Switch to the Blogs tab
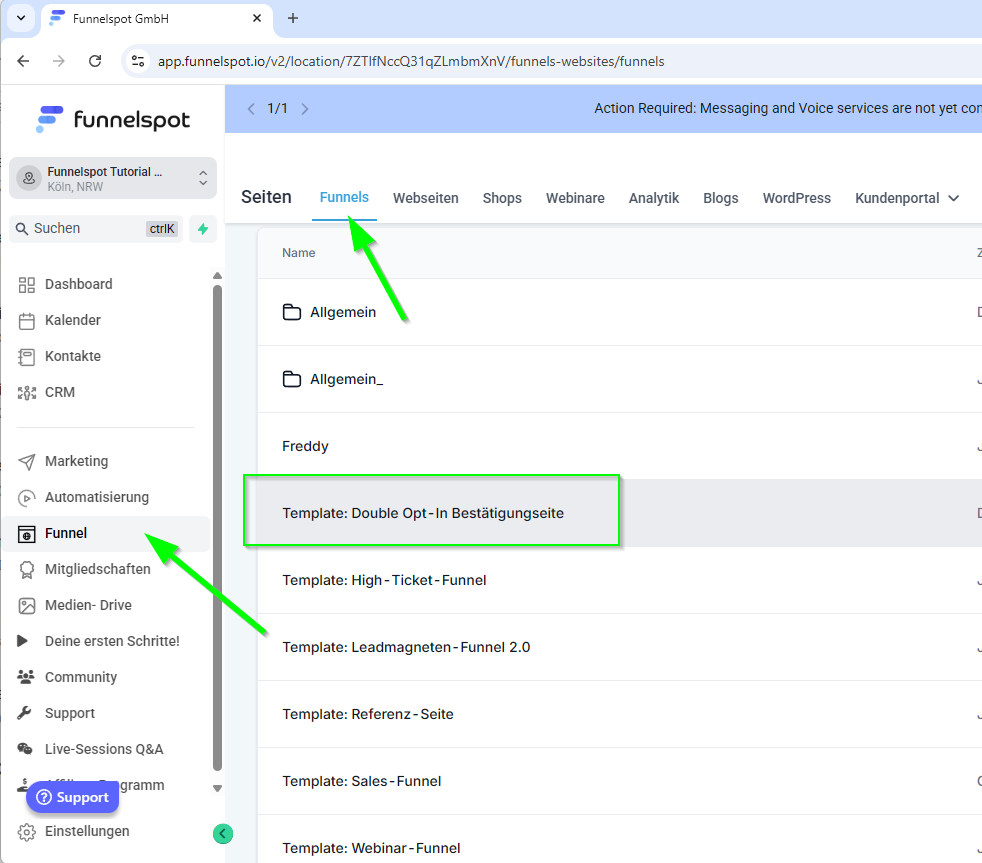The width and height of the screenshot is (982, 863). [x=721, y=199]
